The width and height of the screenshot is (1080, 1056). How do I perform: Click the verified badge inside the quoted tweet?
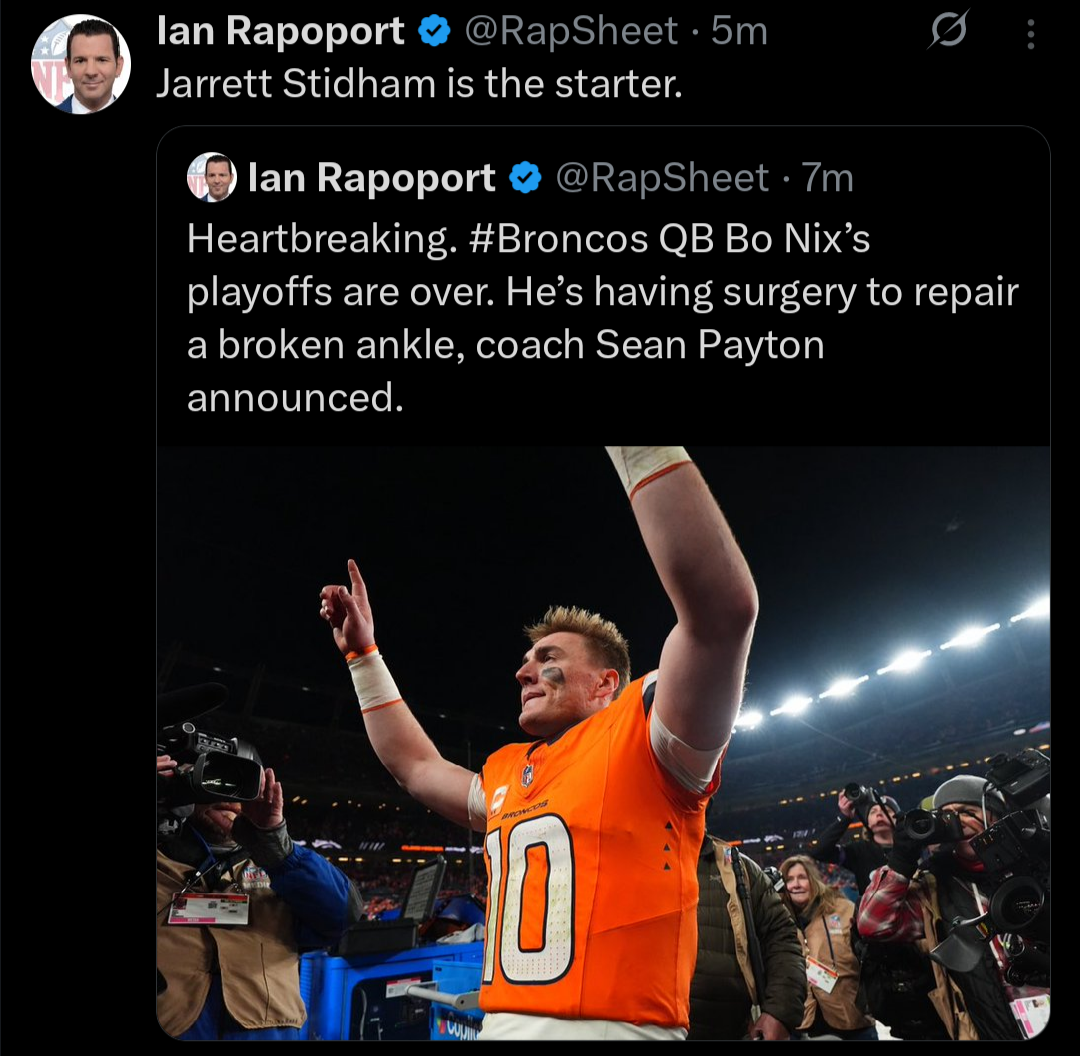[525, 179]
